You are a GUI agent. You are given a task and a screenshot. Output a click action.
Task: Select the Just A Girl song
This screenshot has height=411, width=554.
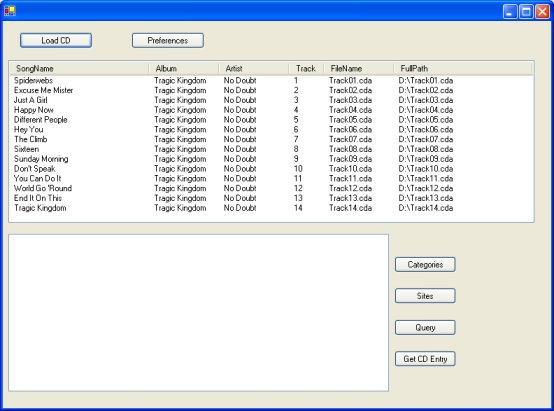click(30, 100)
